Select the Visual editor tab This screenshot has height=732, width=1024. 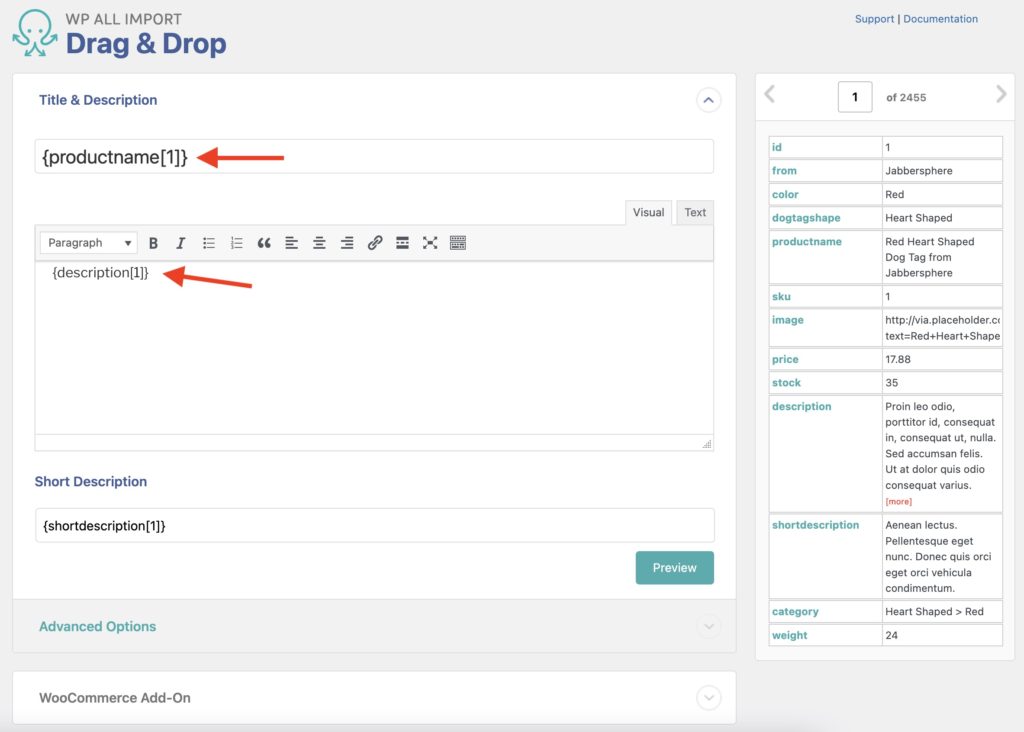click(647, 212)
